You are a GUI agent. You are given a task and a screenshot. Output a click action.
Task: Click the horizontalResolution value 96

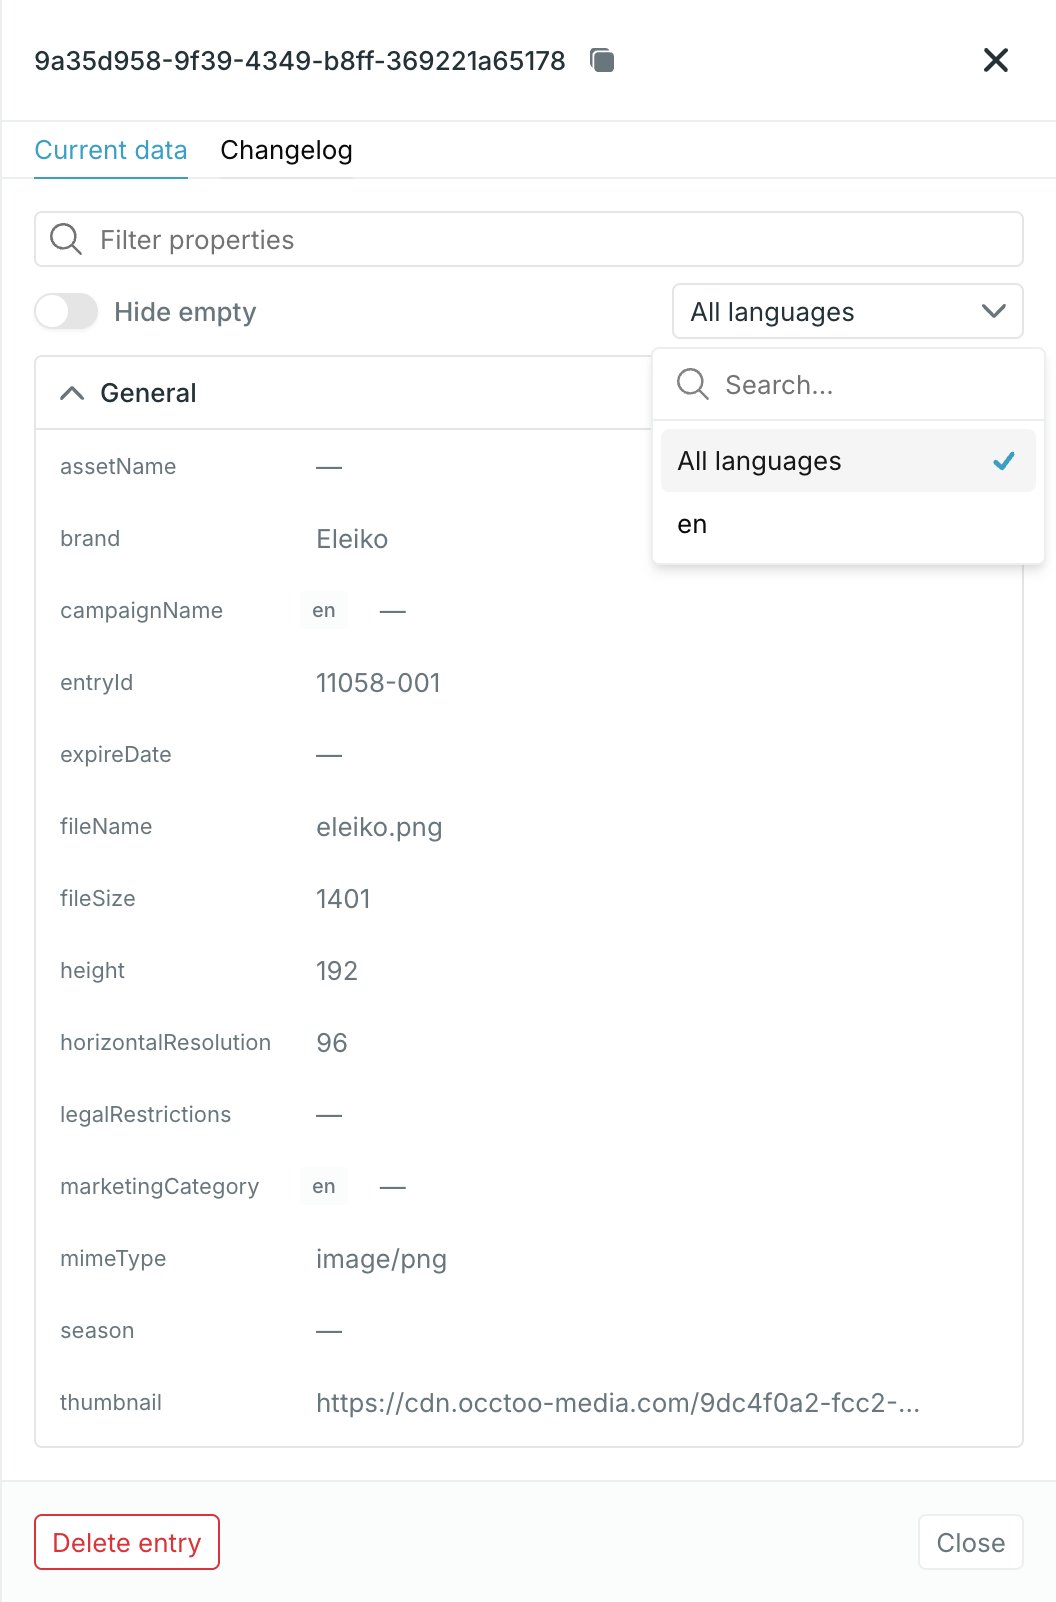(332, 1043)
